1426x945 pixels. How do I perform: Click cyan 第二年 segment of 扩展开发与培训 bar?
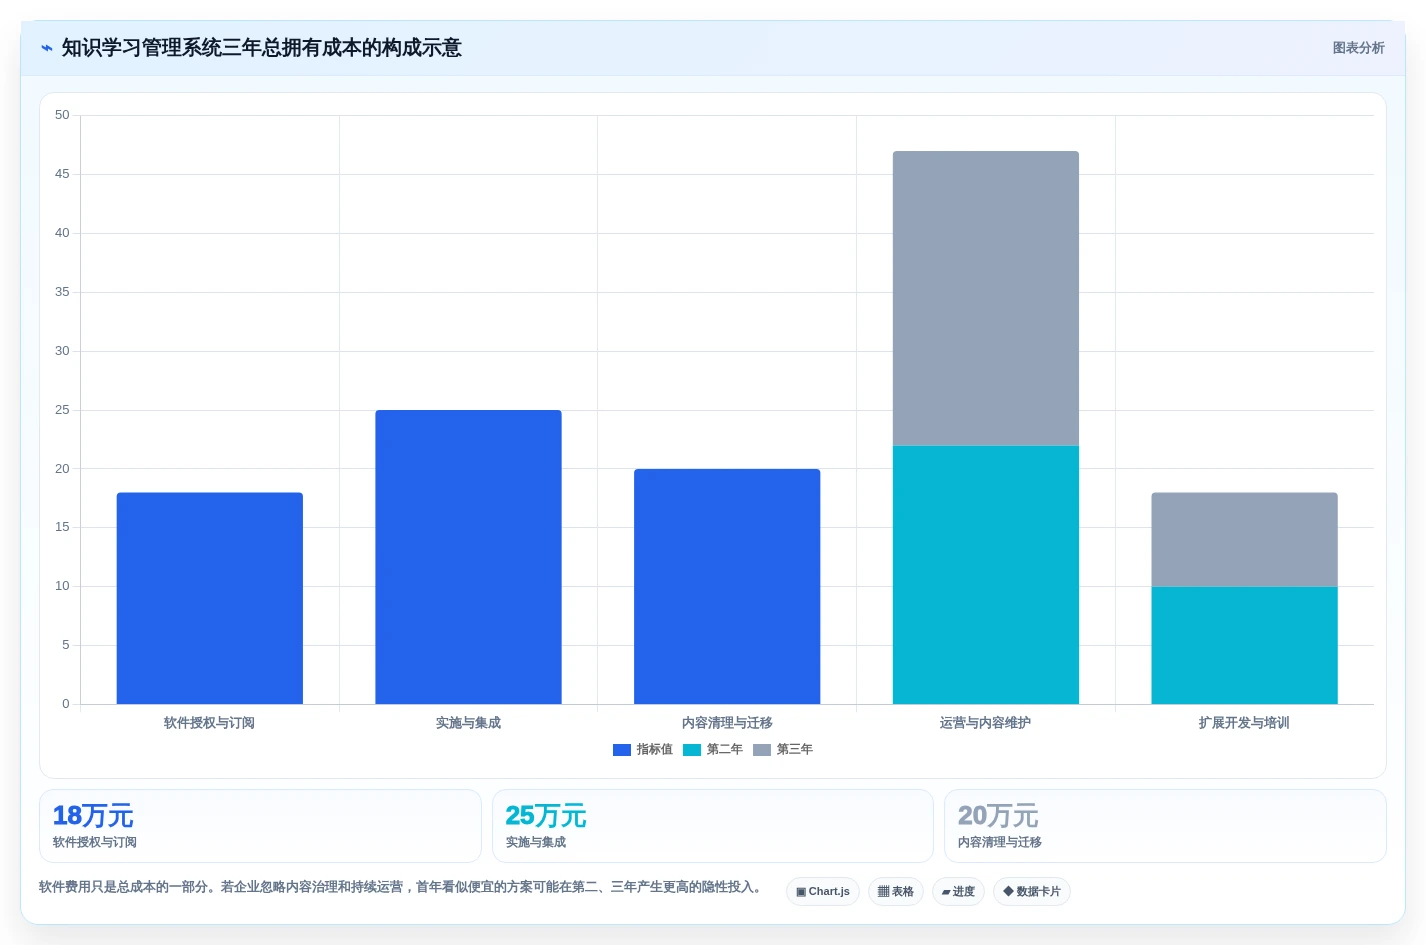point(1245,645)
